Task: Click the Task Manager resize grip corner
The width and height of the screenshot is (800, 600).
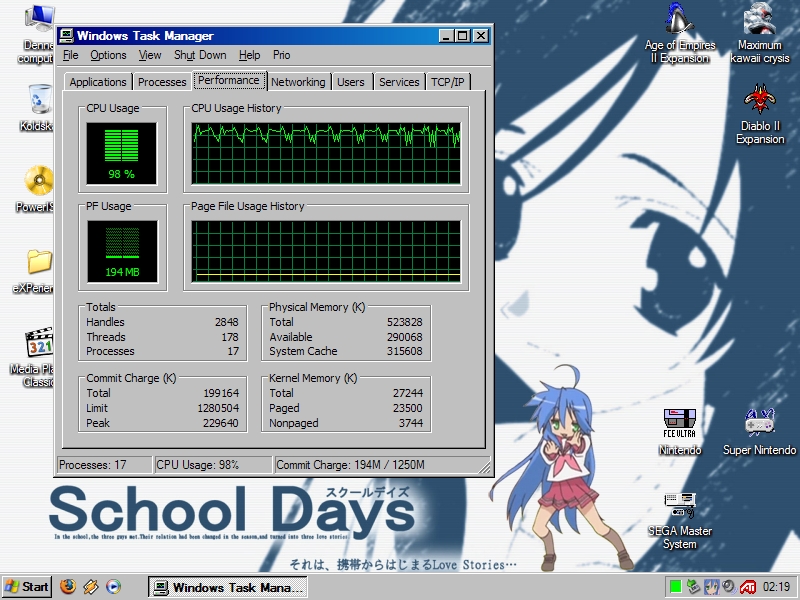Action: (x=484, y=467)
